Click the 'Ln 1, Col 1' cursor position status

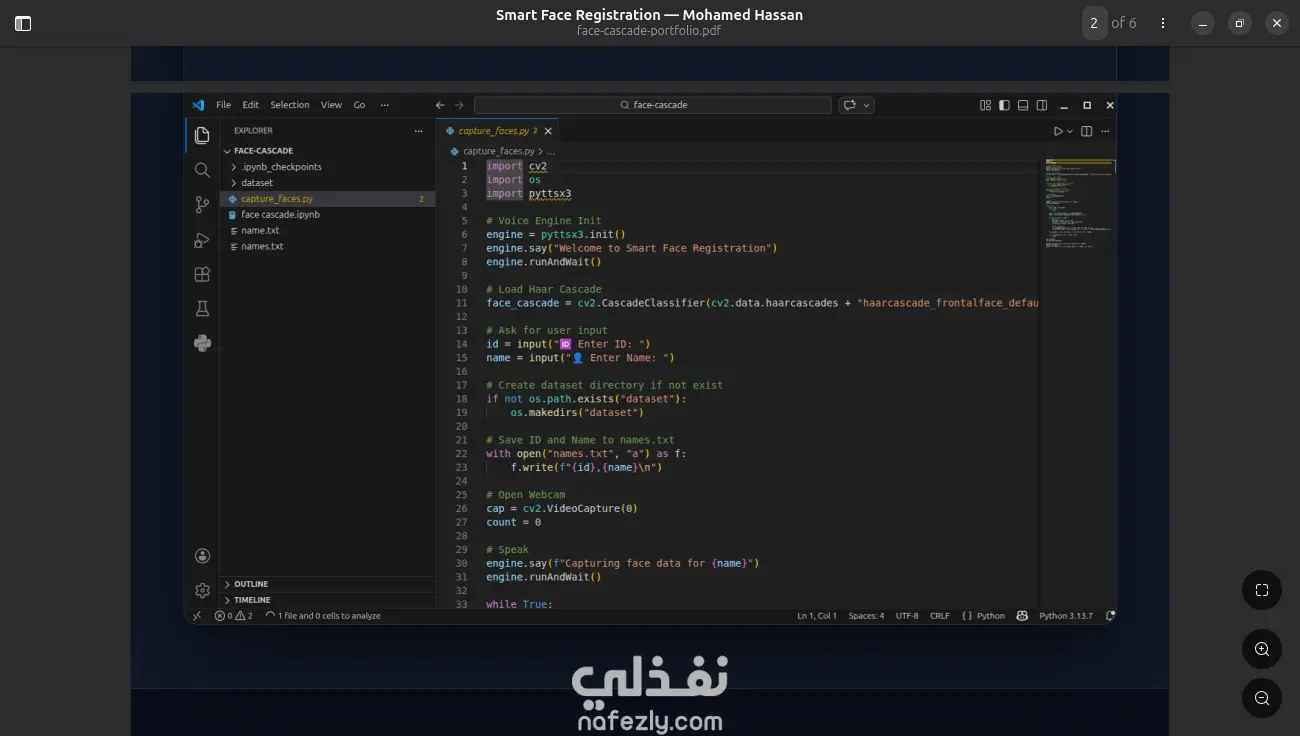click(817, 616)
